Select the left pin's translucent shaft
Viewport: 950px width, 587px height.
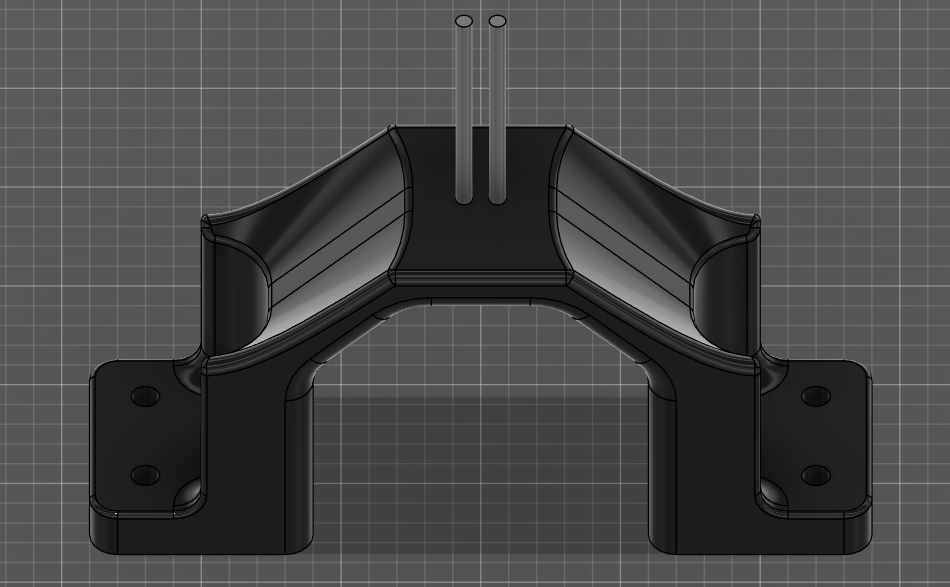[464, 110]
